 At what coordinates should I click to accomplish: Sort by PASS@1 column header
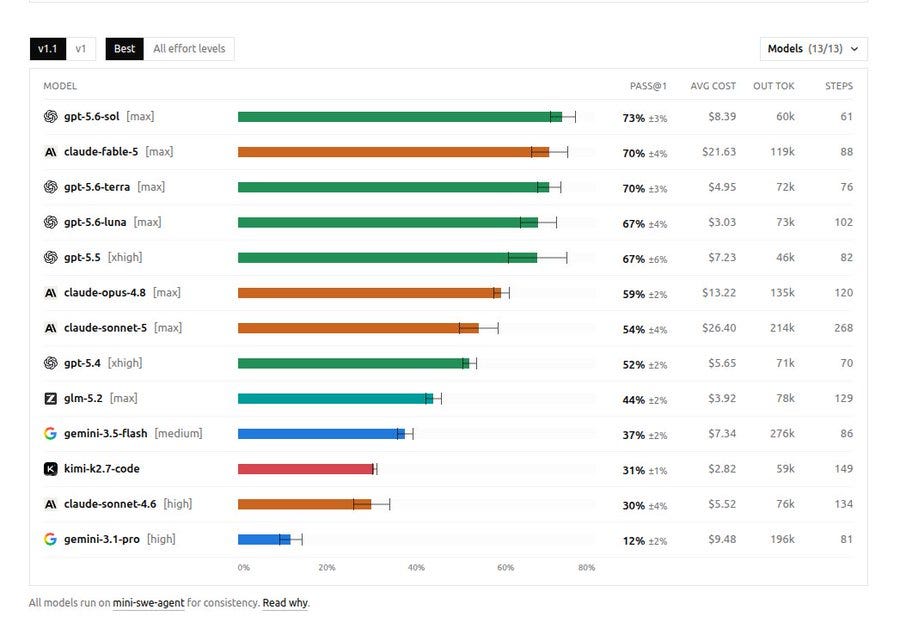(x=648, y=86)
